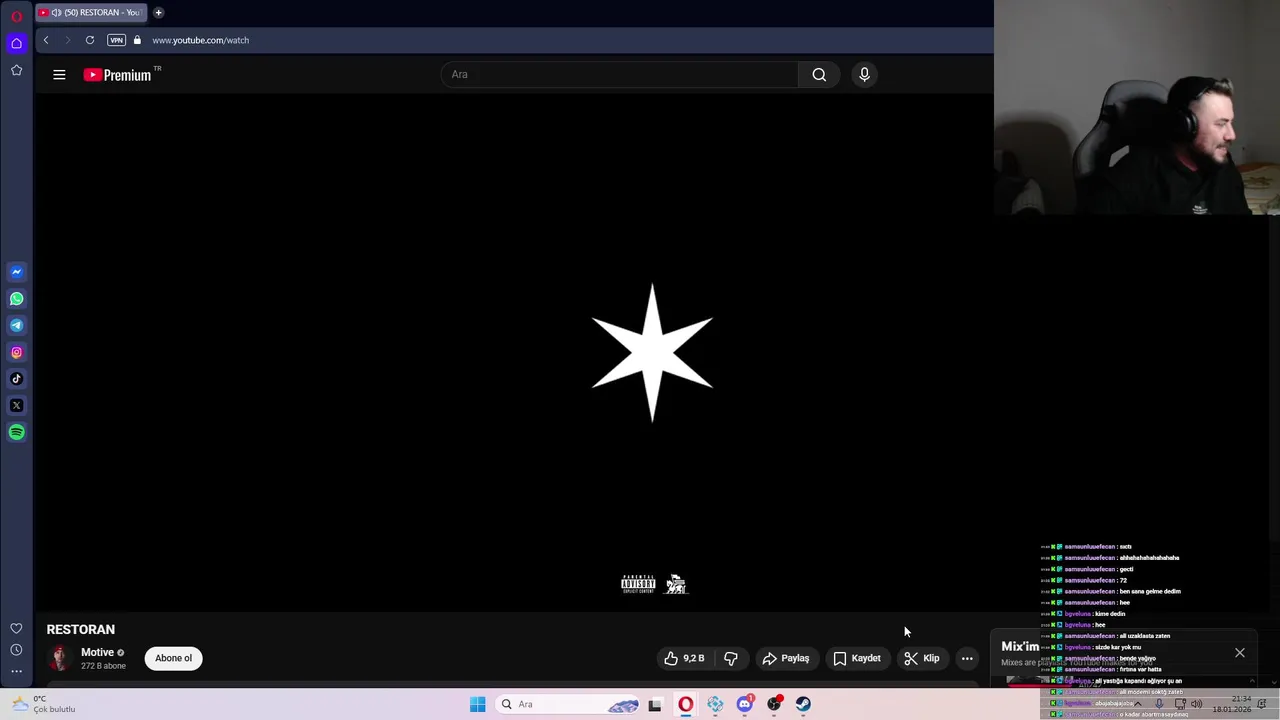Screen dimensions: 1280x720
Task: Create a clip with Klip button
Action: pyautogui.click(x=922, y=658)
